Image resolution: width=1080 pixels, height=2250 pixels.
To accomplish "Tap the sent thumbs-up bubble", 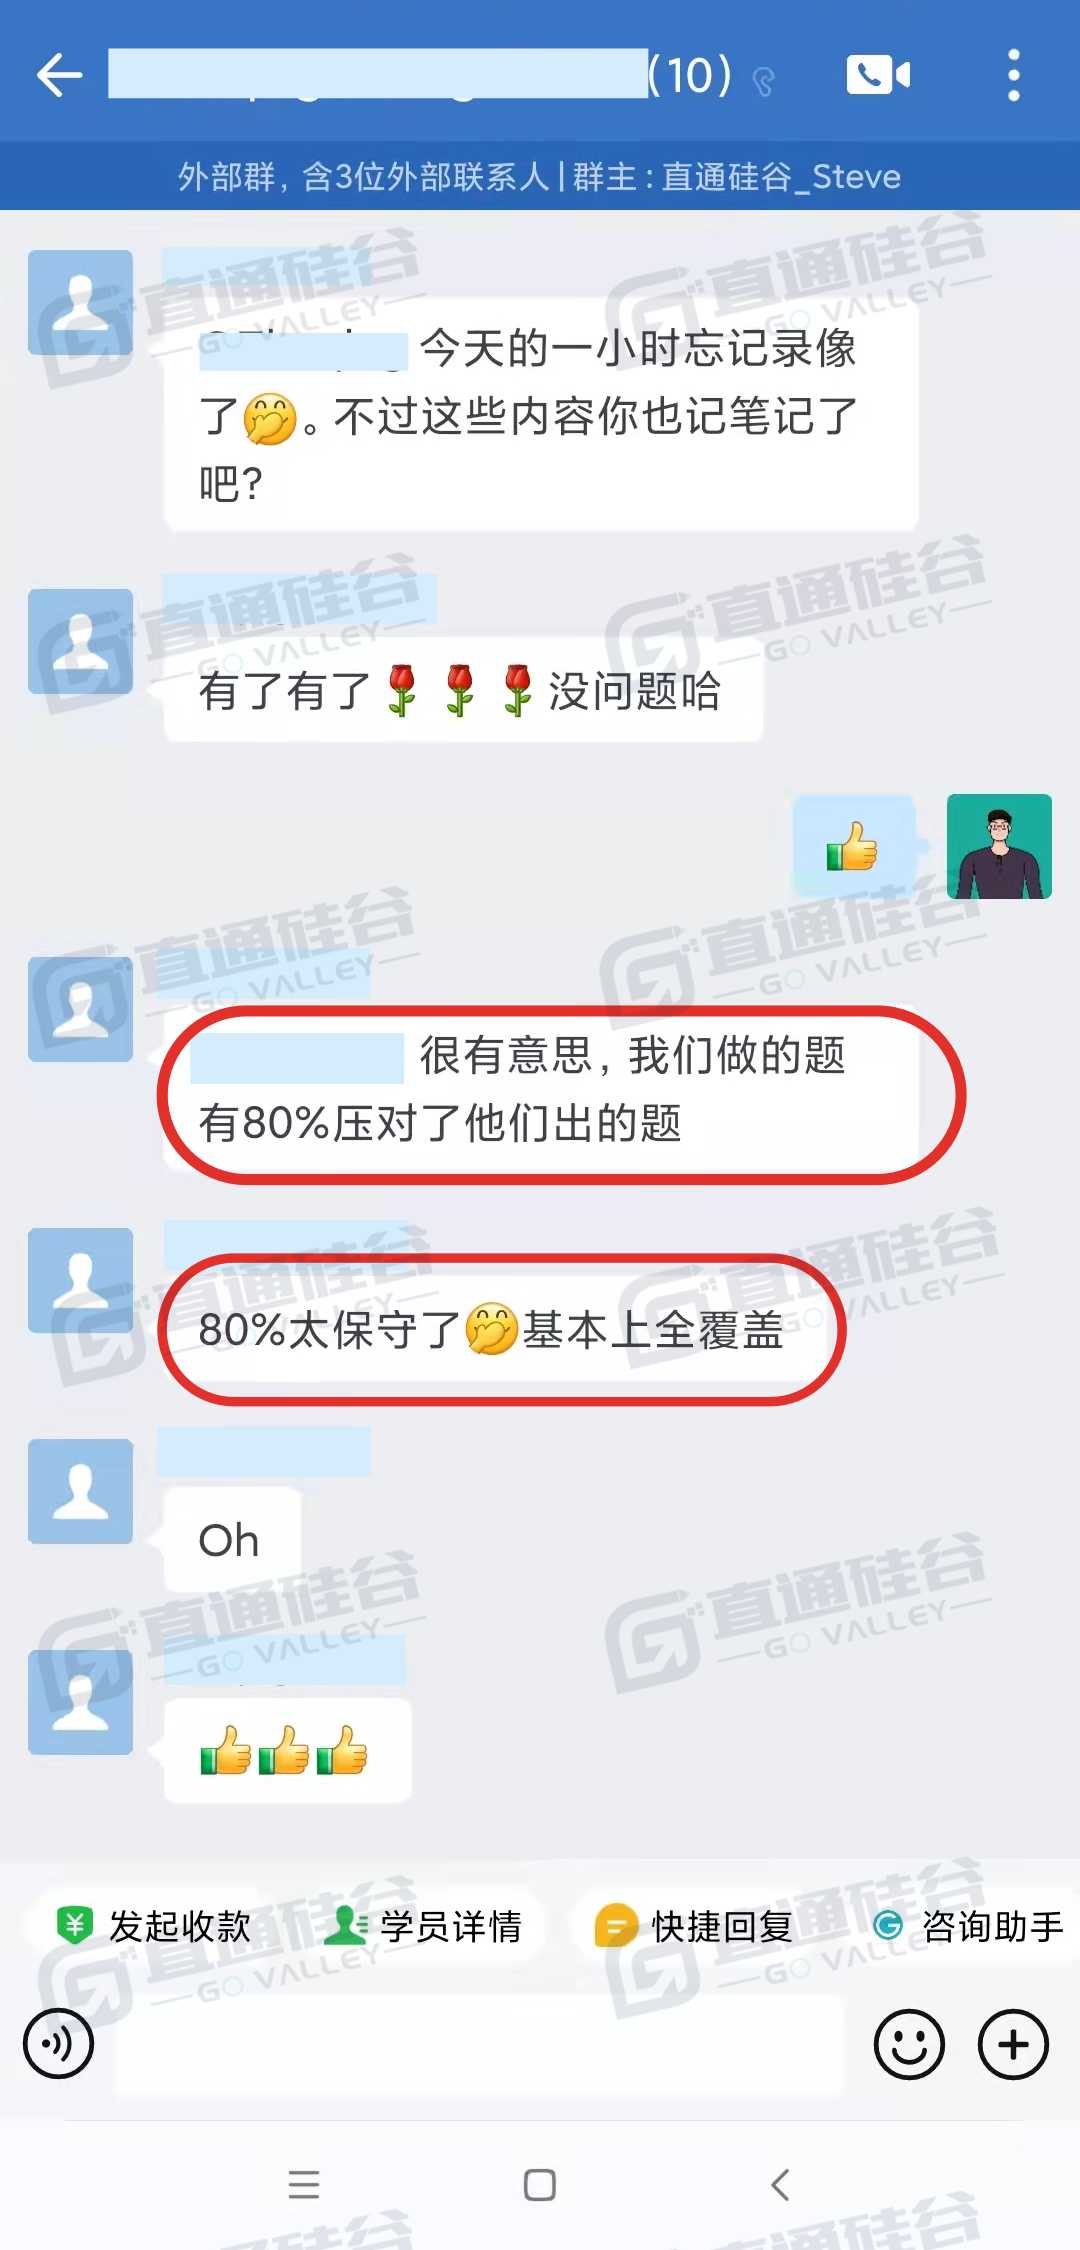I will tap(853, 846).
